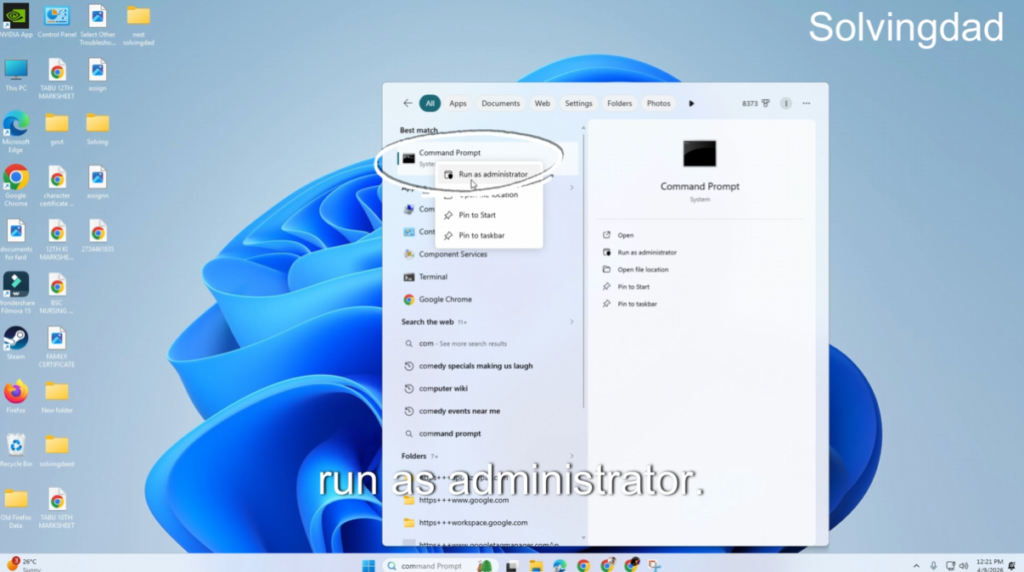Click the back arrow in search panel
1024x572 pixels.
(407, 103)
